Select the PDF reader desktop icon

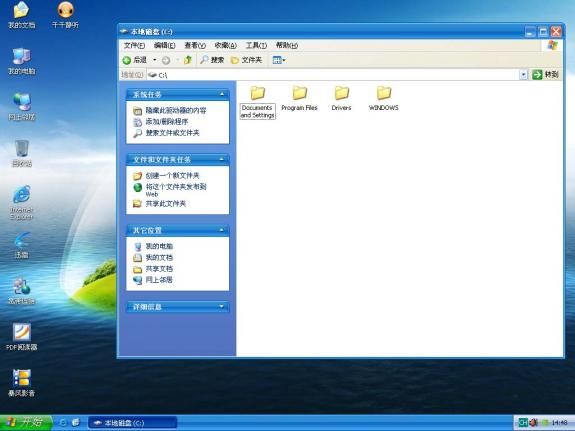(x=22, y=337)
